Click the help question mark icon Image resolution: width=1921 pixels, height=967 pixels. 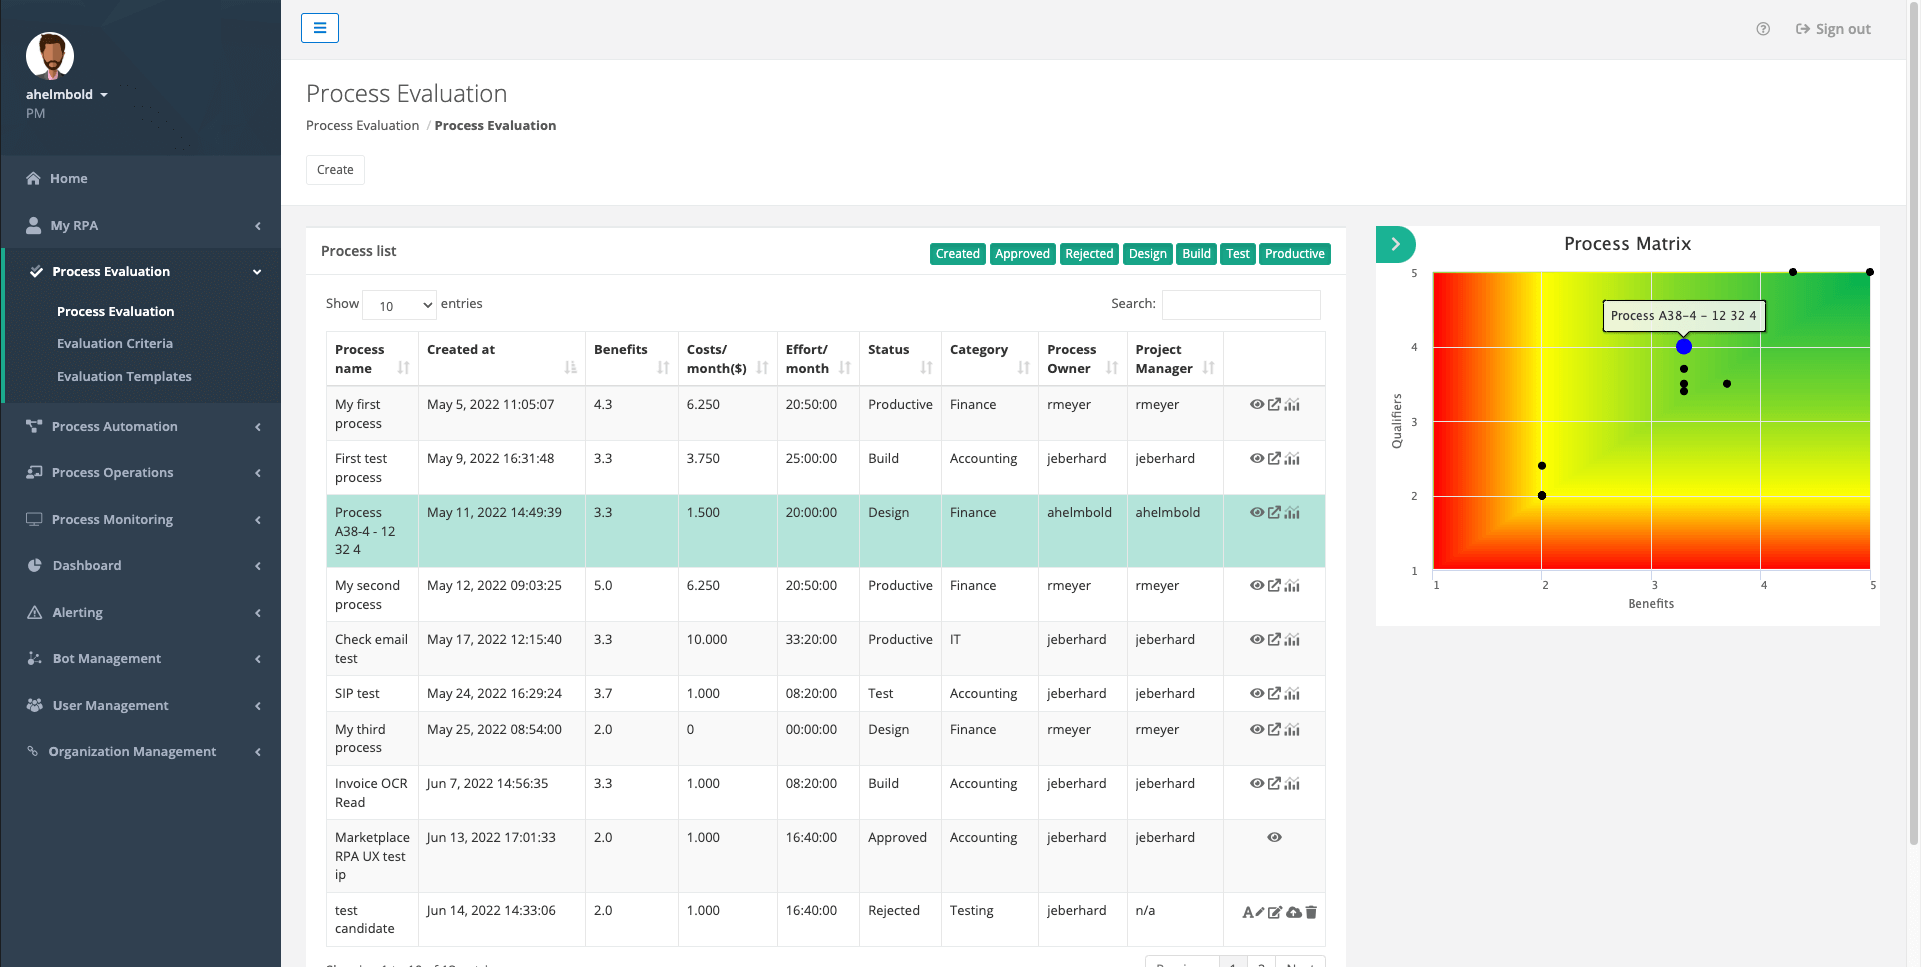click(x=1763, y=29)
